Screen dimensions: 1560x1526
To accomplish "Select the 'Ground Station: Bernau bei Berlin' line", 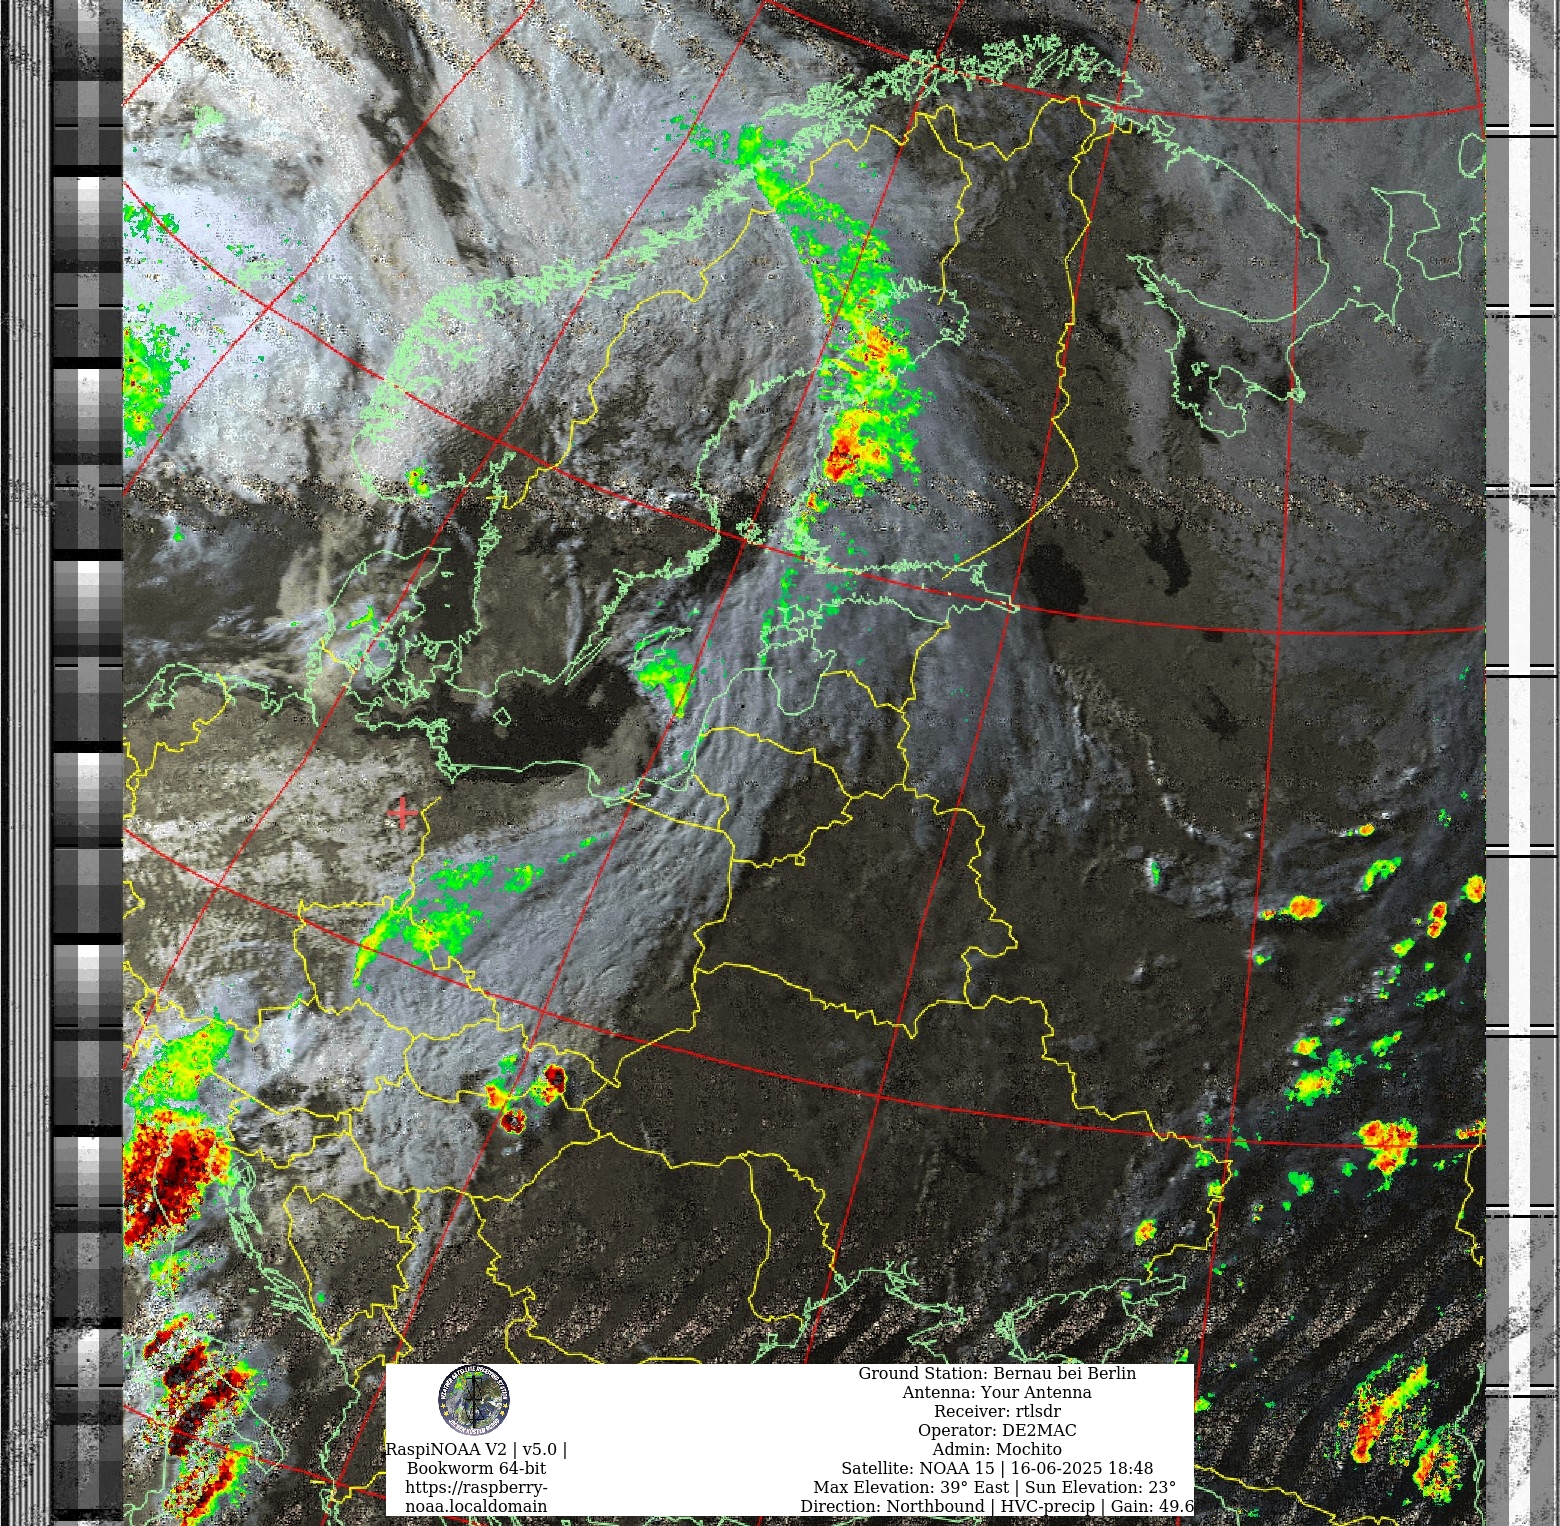I will pyautogui.click(x=997, y=1374).
